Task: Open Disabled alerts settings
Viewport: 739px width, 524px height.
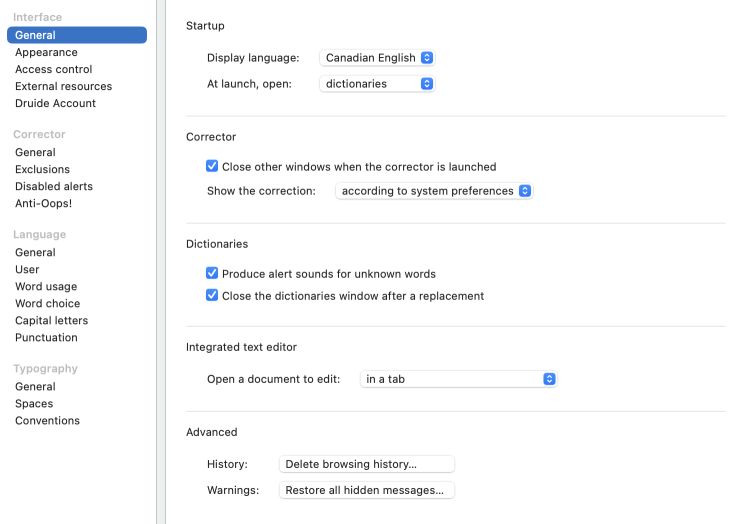Action: (54, 186)
